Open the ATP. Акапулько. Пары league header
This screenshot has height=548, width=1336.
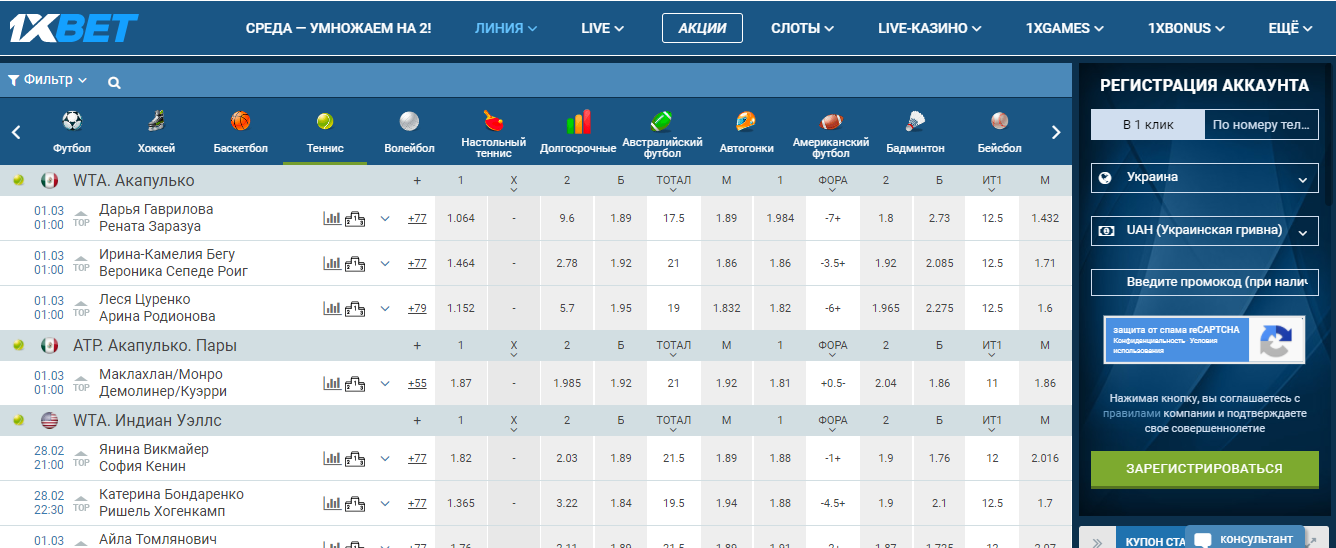156,345
